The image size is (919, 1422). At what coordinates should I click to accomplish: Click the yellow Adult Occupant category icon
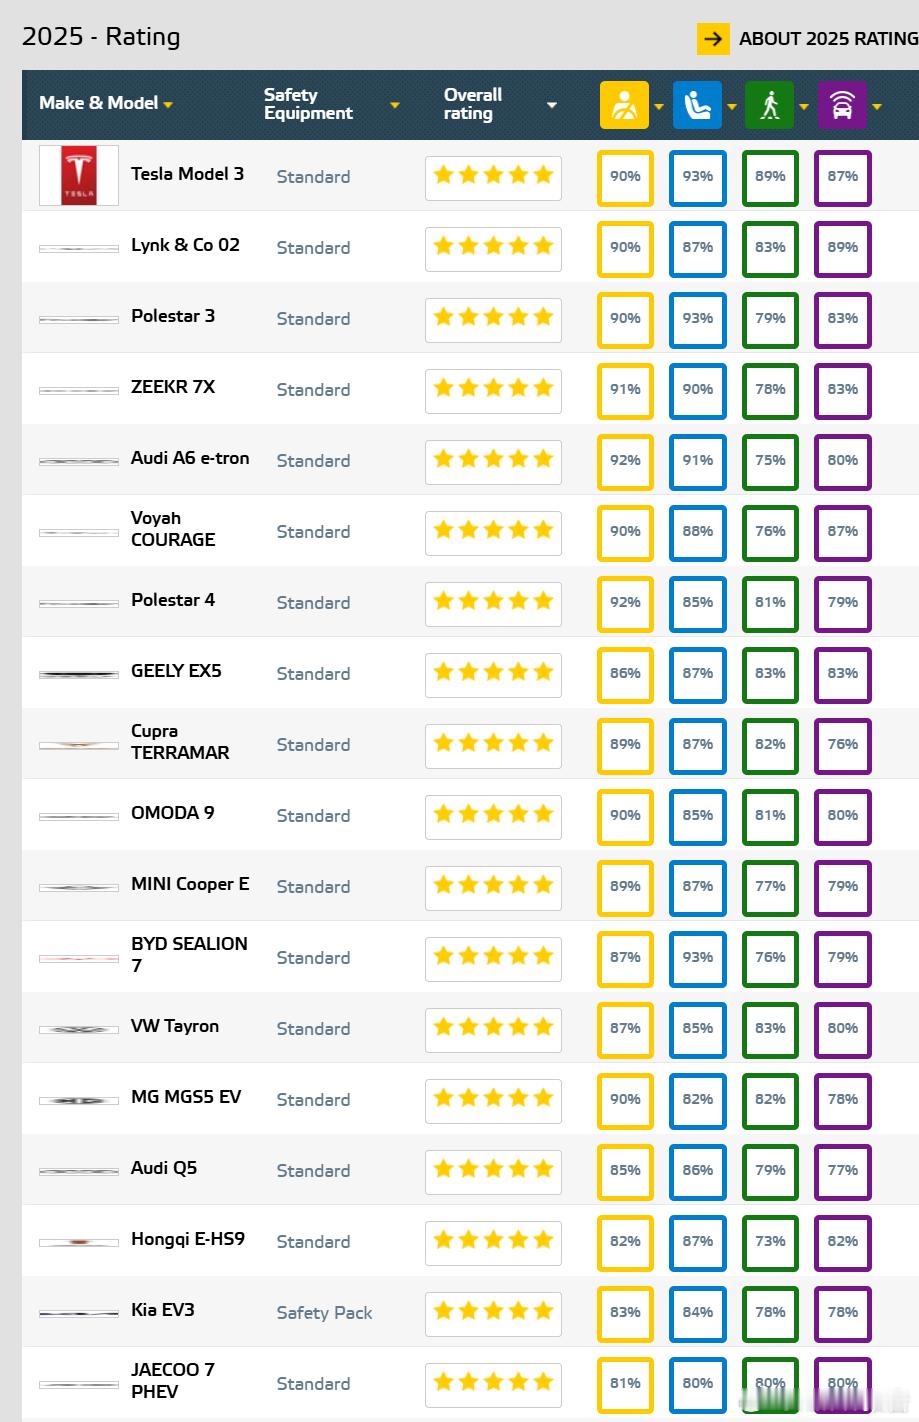coord(624,105)
